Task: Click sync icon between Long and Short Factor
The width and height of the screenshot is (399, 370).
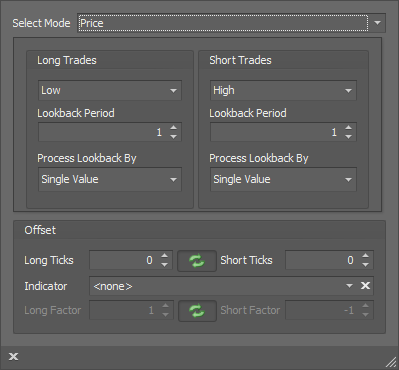Action: tap(197, 311)
